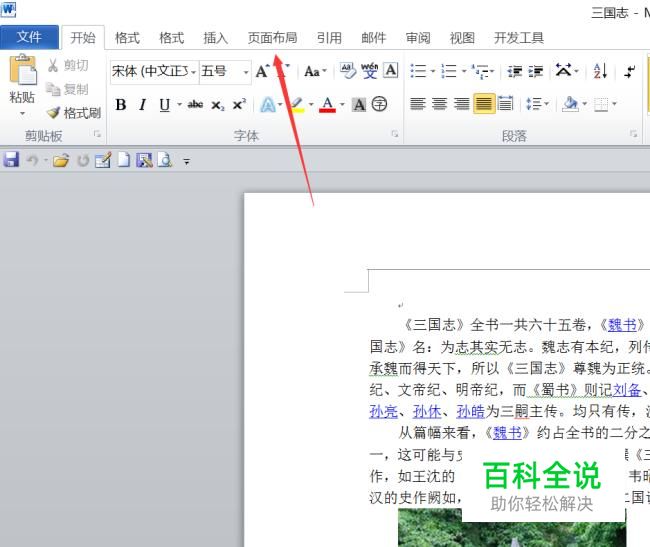Switch to 审阅 Review tab
Image resolution: width=650 pixels, height=547 pixels.
[418, 38]
